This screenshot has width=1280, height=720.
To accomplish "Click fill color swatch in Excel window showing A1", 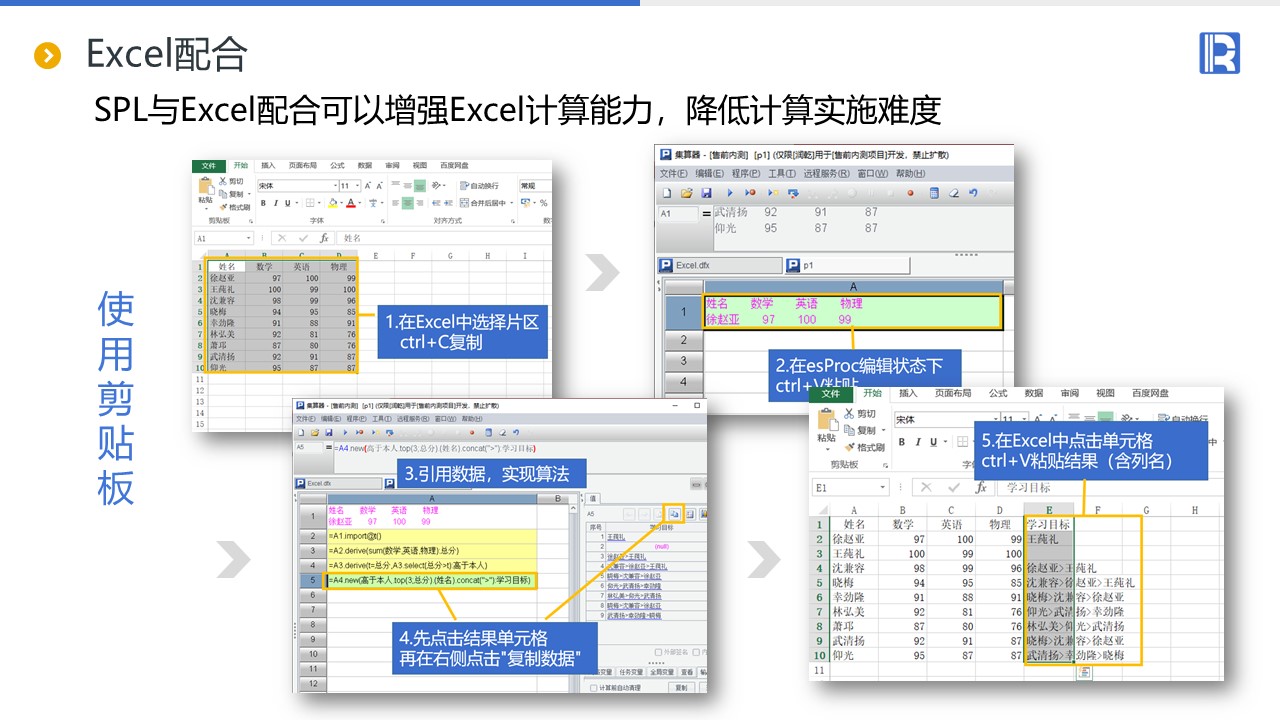I will pyautogui.click(x=334, y=203).
